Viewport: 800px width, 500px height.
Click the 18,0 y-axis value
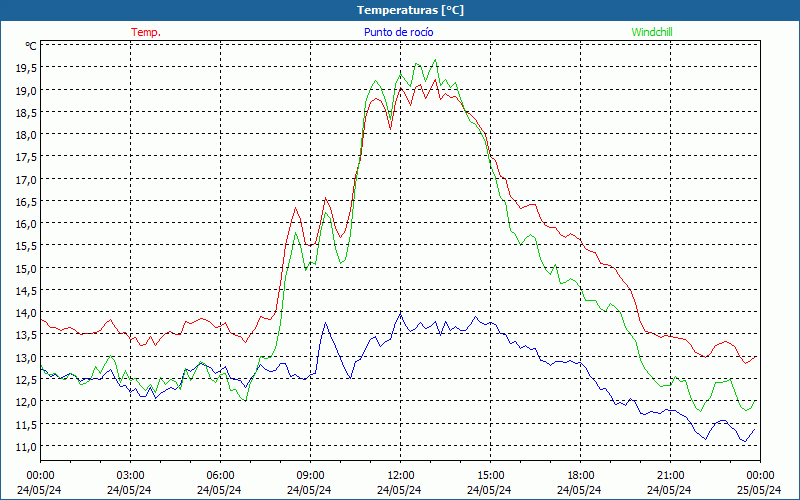coord(26,135)
